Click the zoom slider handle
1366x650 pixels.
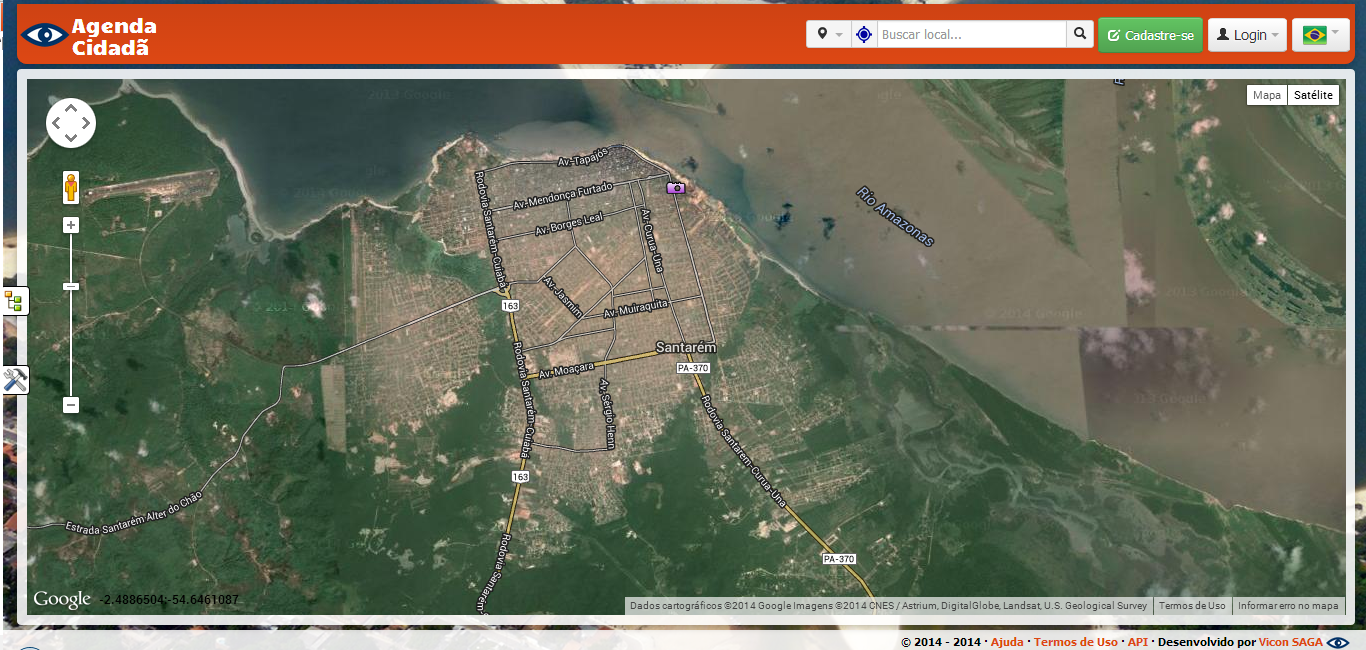click(71, 287)
